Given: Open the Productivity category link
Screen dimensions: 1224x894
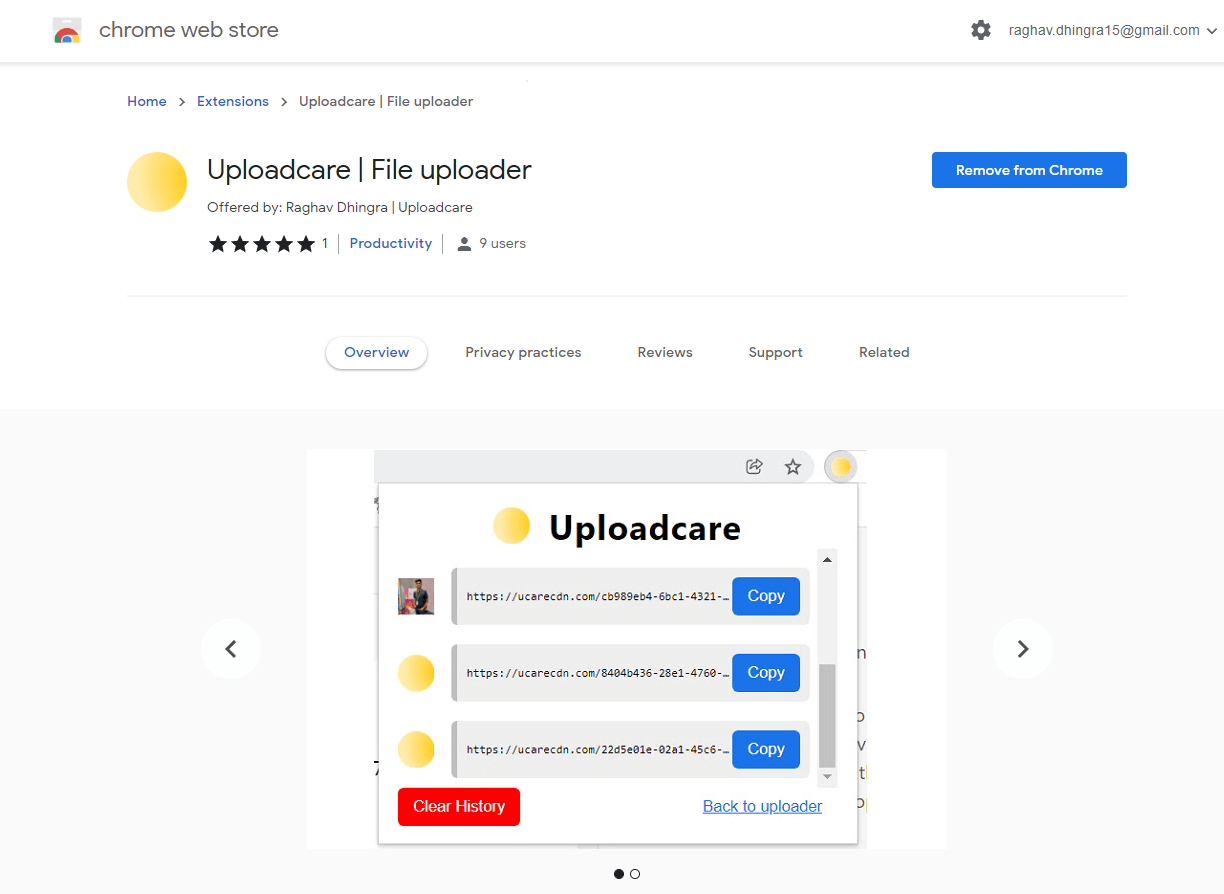Looking at the screenshot, I should pos(390,243).
